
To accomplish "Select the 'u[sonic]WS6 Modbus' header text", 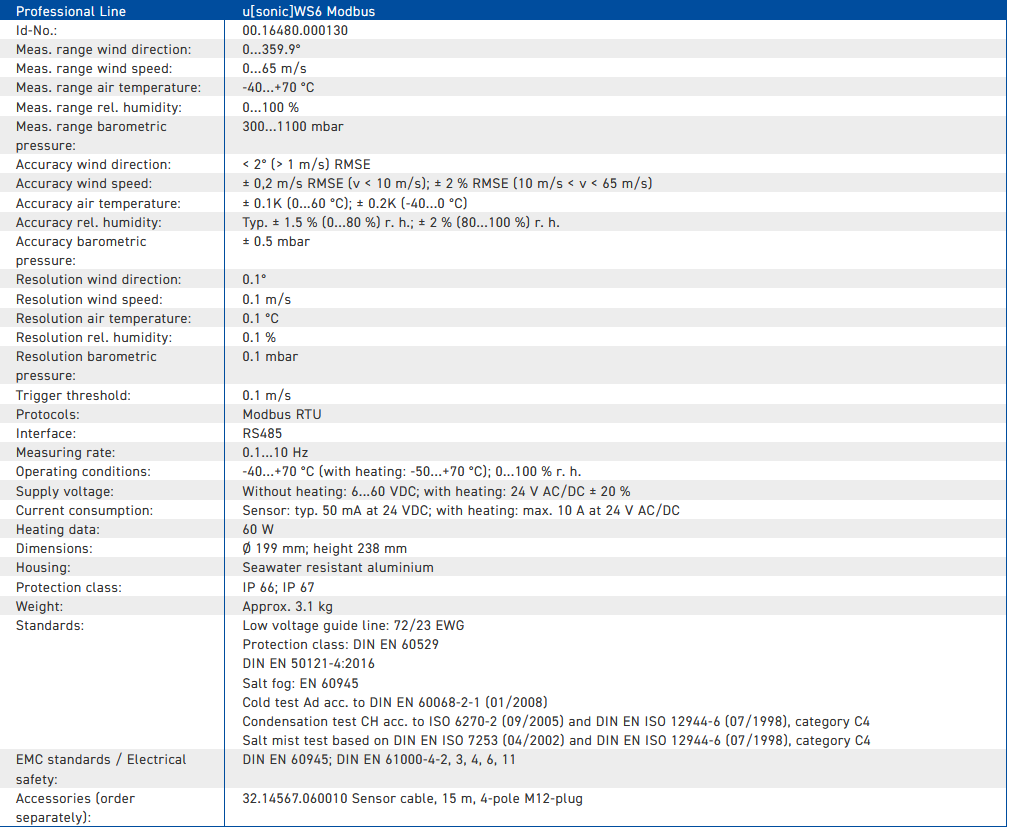I will [308, 11].
